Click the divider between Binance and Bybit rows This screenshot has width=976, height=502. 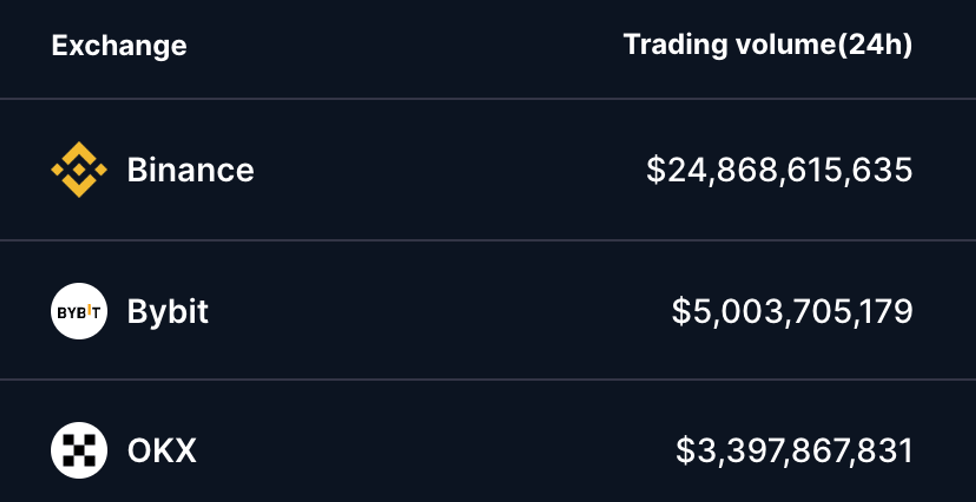pyautogui.click(x=488, y=240)
